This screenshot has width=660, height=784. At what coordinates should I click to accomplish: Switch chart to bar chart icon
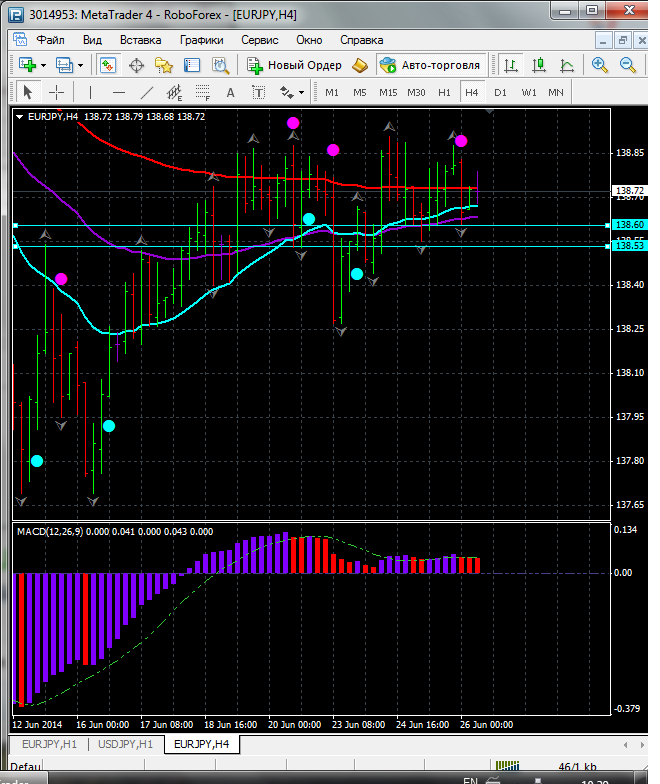click(510, 65)
